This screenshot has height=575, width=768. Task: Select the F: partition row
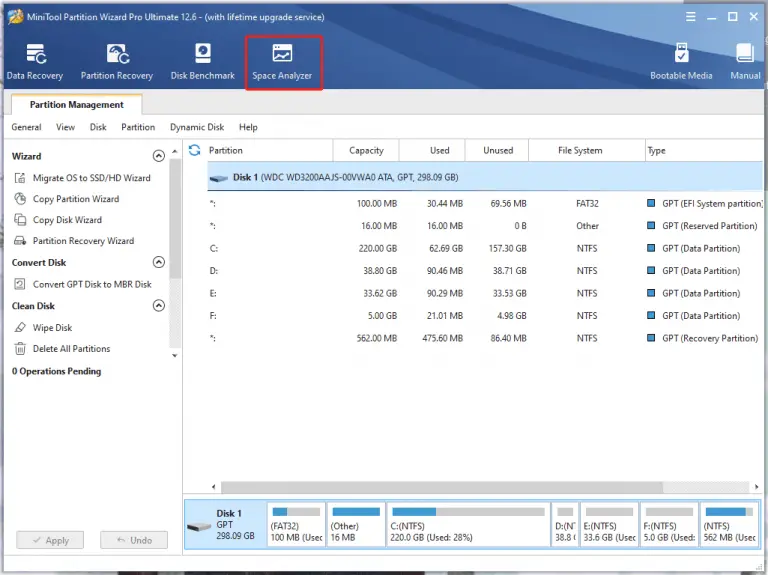pyautogui.click(x=485, y=316)
